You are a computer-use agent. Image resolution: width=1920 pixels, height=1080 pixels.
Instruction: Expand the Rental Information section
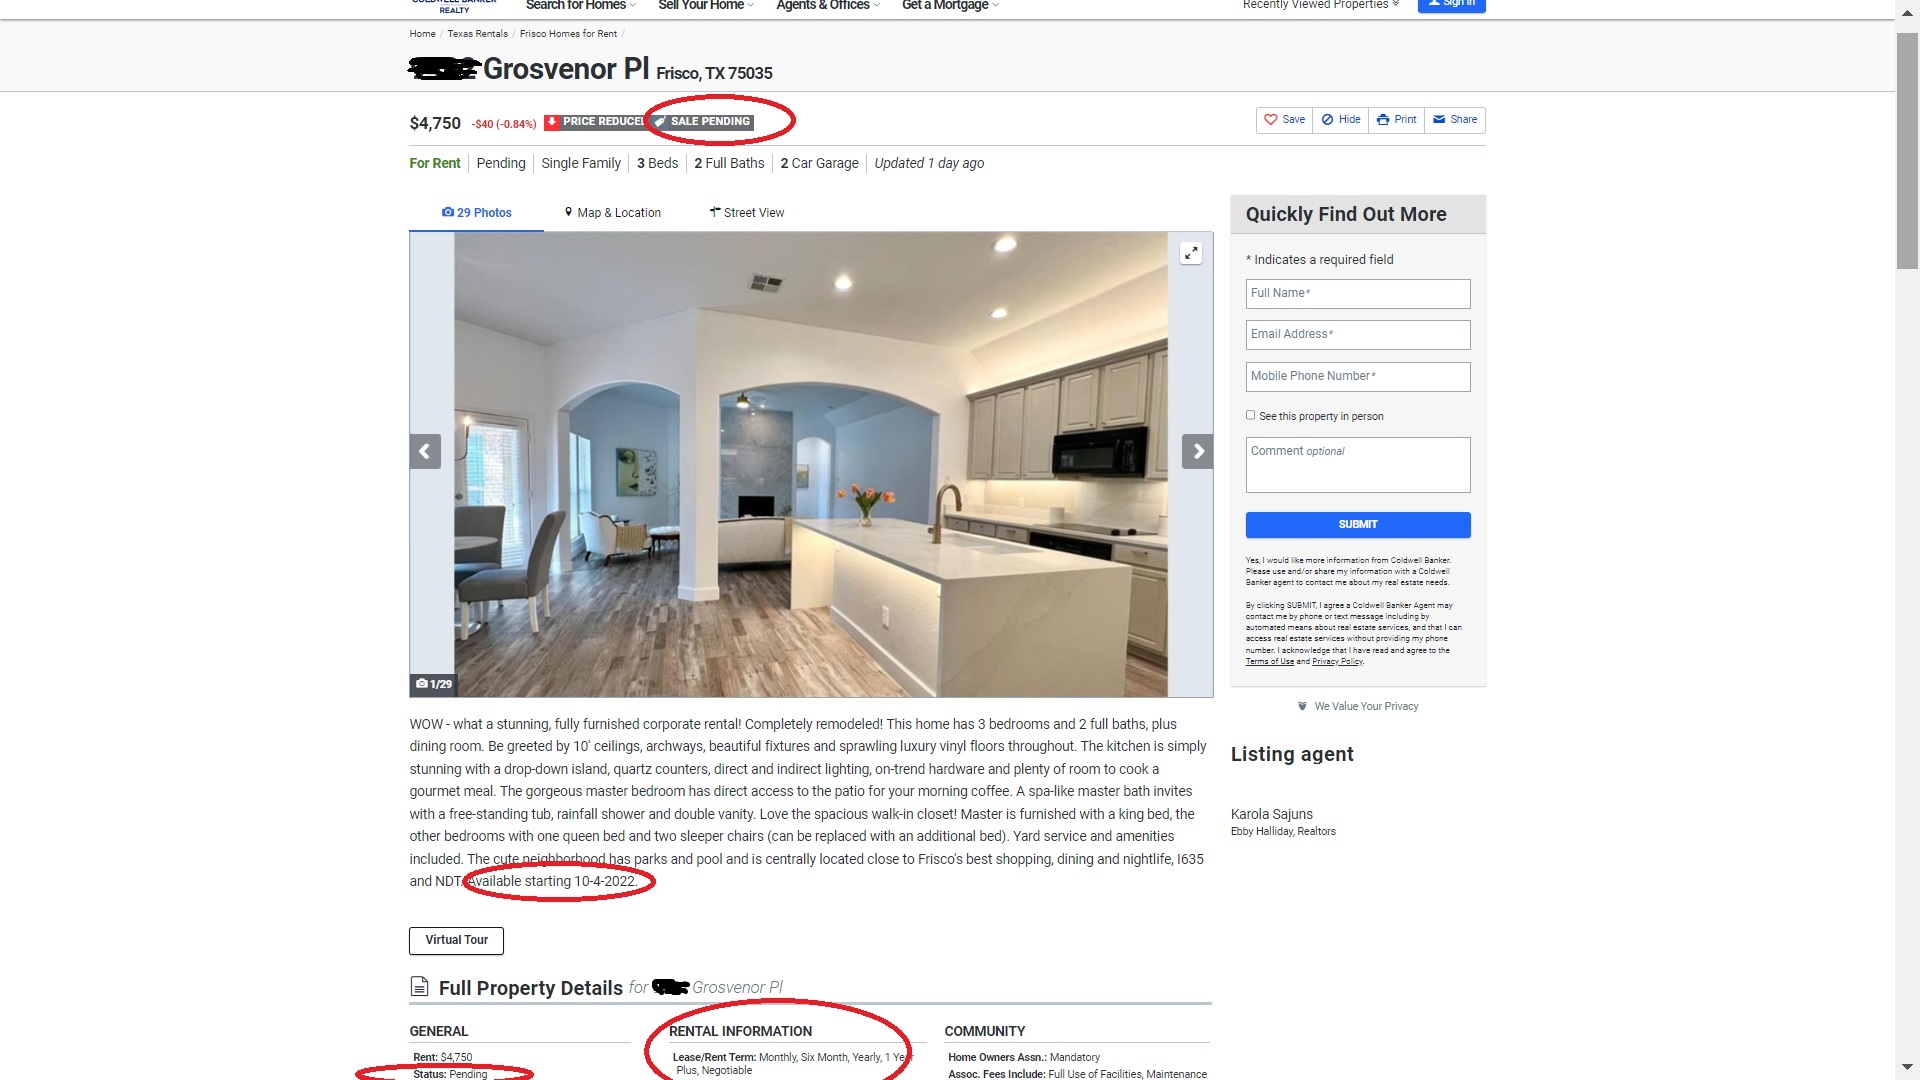pyautogui.click(x=740, y=1030)
